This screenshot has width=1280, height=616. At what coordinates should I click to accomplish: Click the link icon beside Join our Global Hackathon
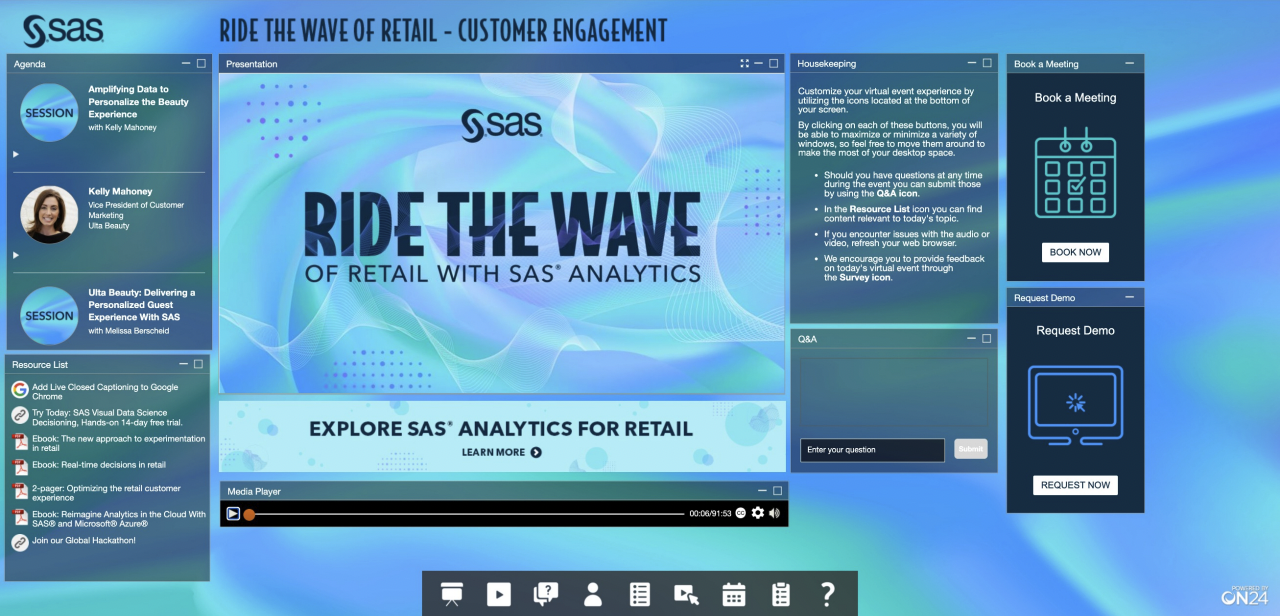click(x=20, y=542)
